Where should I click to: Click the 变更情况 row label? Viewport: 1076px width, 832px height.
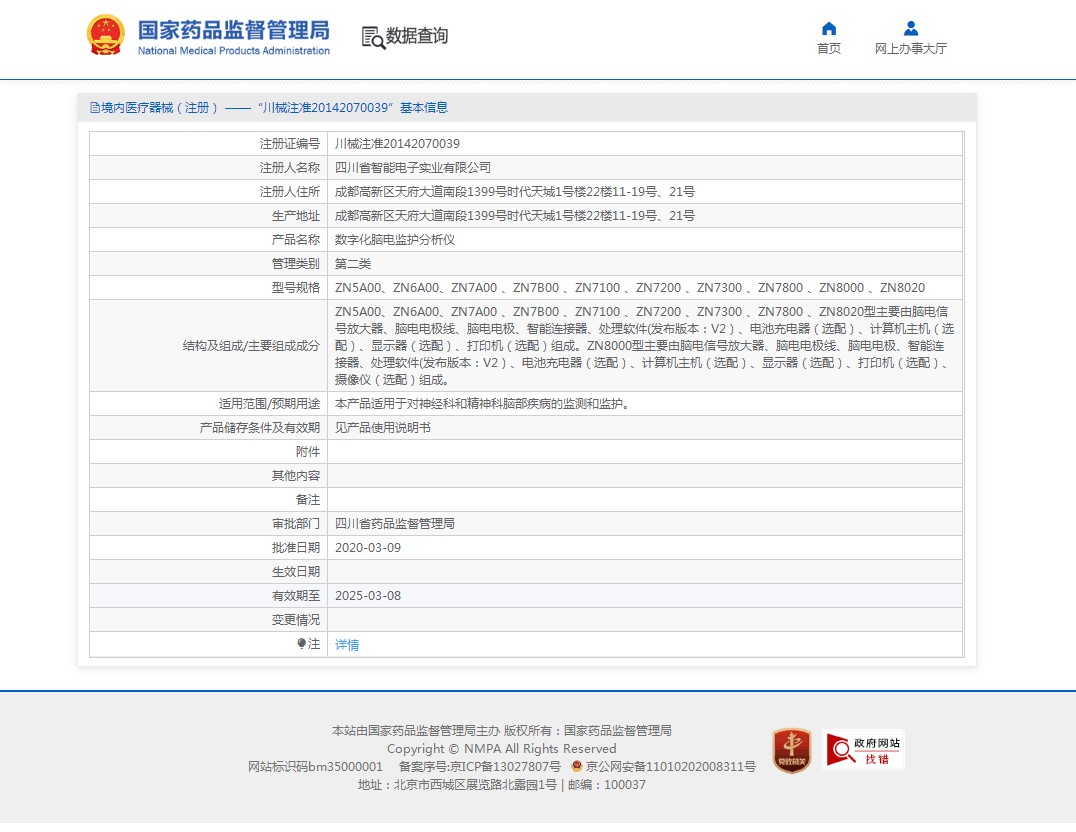tap(296, 620)
